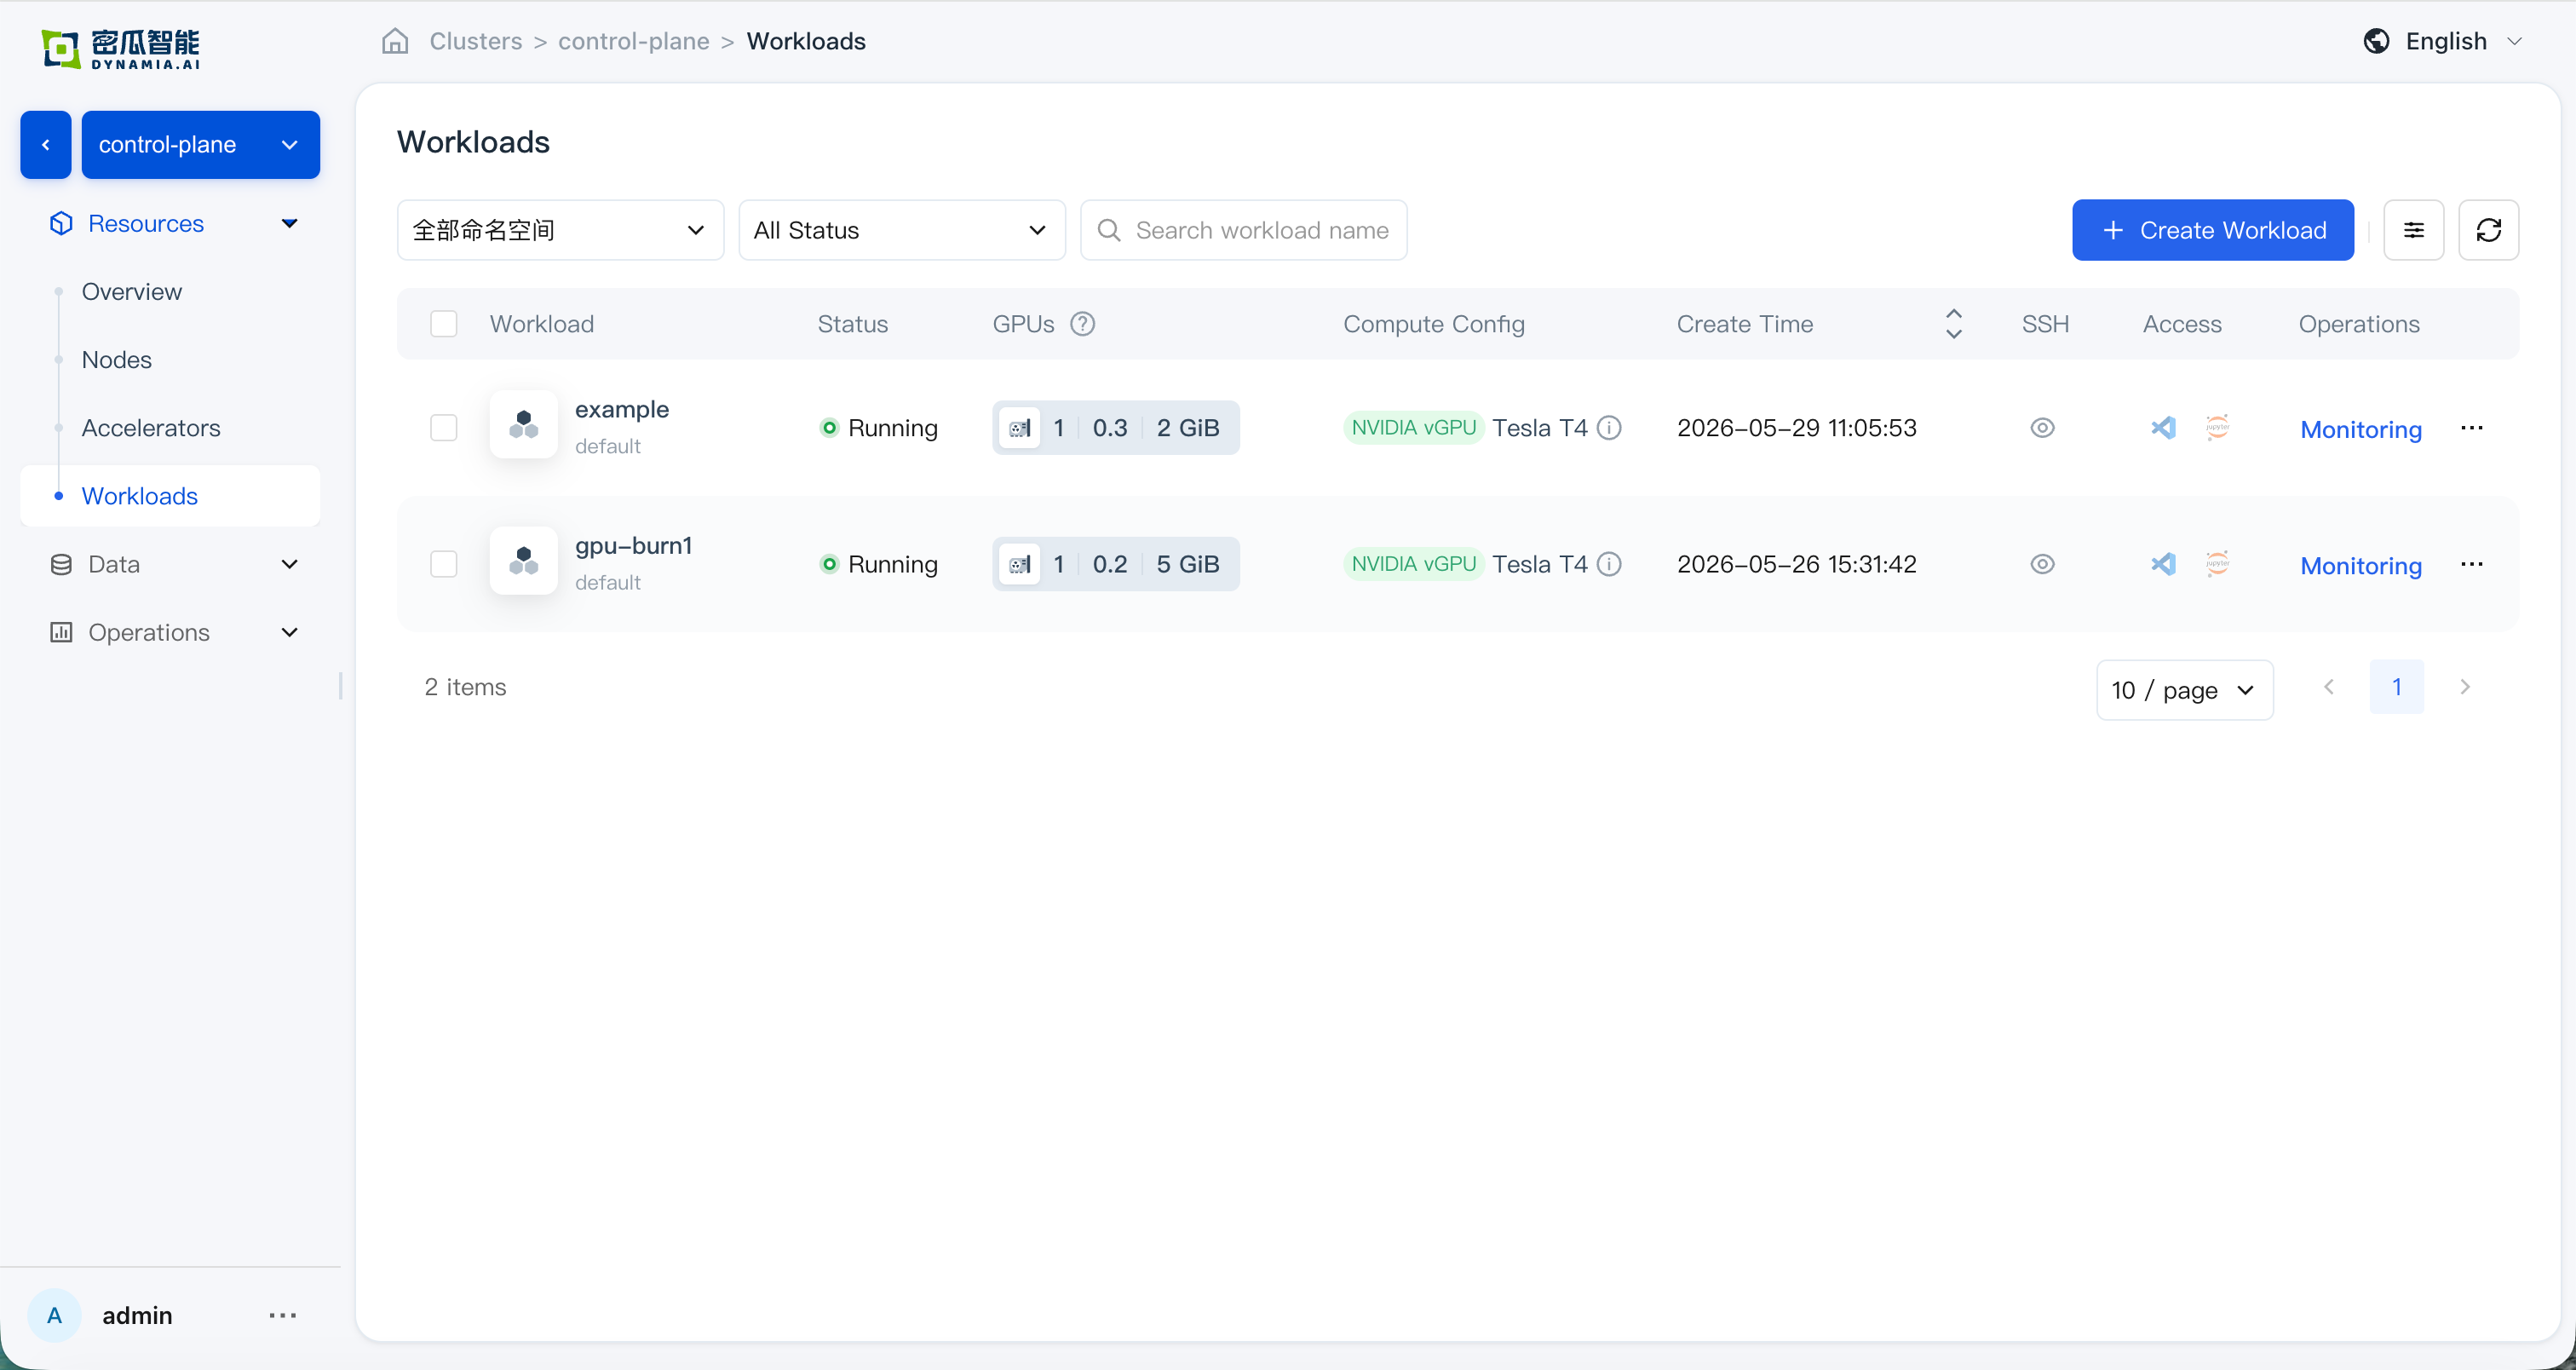Viewport: 2576px width, 1370px height.
Task: Click the search magnifier icon
Action: point(1108,230)
